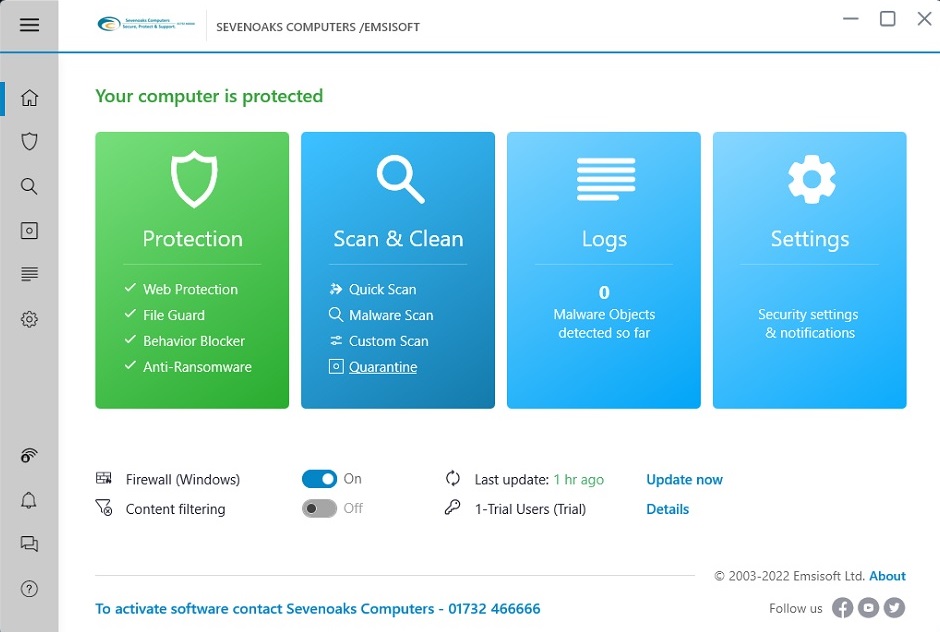Click the Settings tile heading
Screen dimensions: 940x632
810,239
